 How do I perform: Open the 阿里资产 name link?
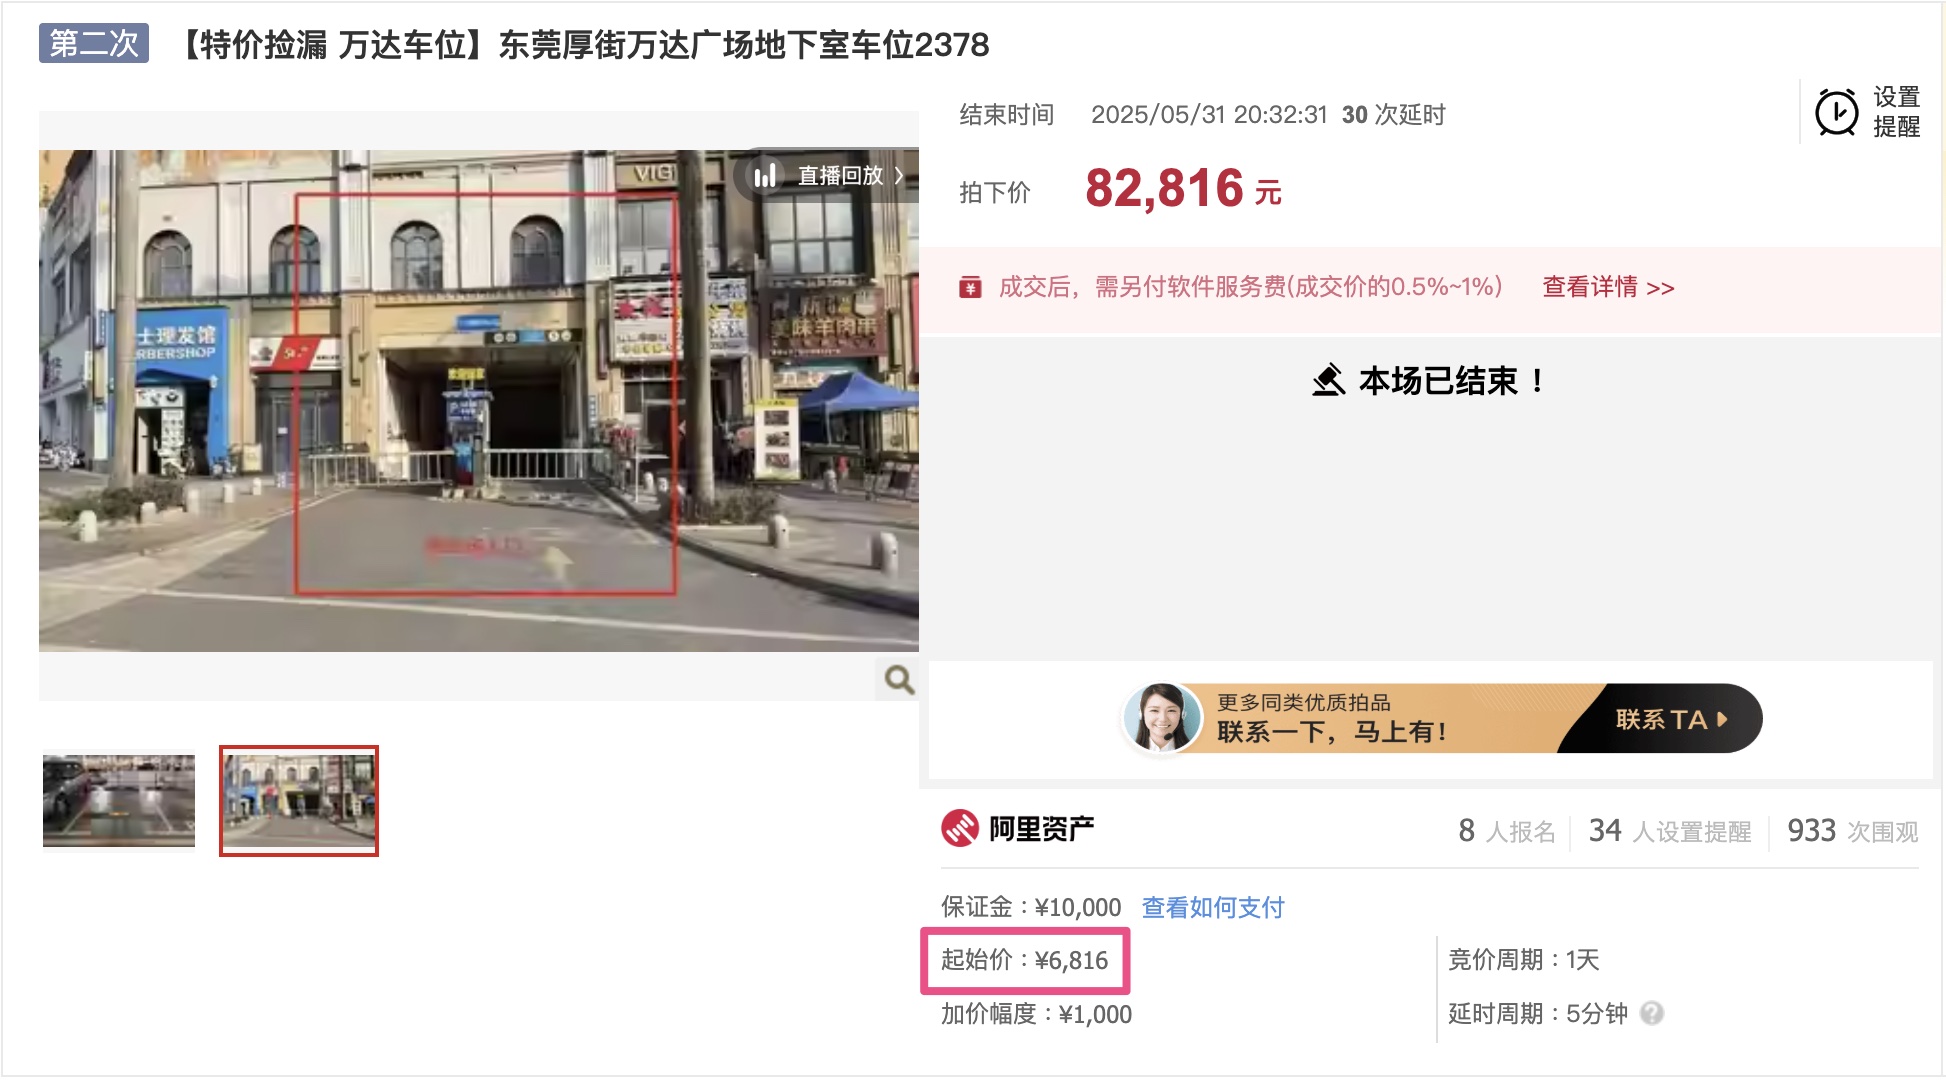tap(1041, 829)
